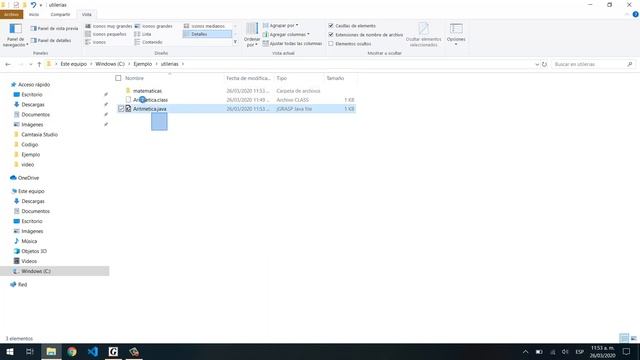Expand the layout gallery arrow
The width and height of the screenshot is (640, 360).
[x=235, y=42]
